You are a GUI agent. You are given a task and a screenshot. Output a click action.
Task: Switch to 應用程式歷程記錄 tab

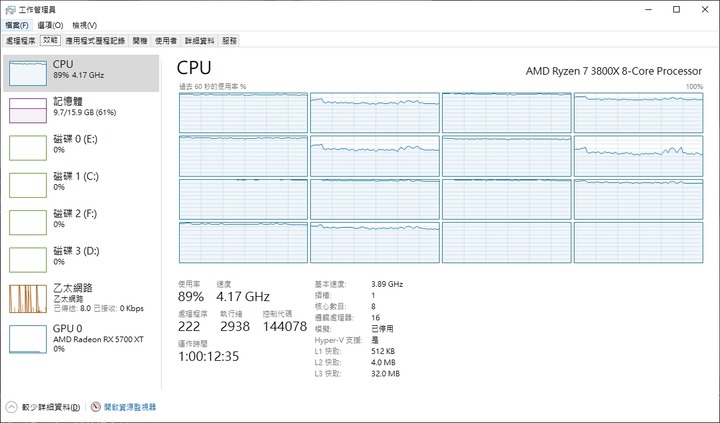coord(95,41)
